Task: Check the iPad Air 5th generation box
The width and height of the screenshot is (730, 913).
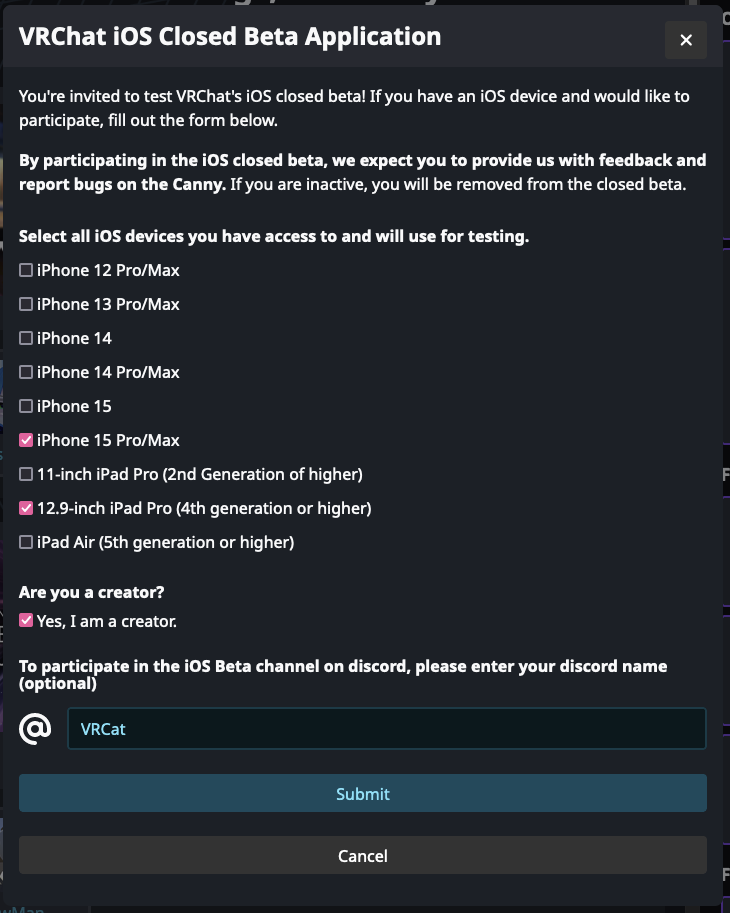Action: pyautogui.click(x=26, y=542)
